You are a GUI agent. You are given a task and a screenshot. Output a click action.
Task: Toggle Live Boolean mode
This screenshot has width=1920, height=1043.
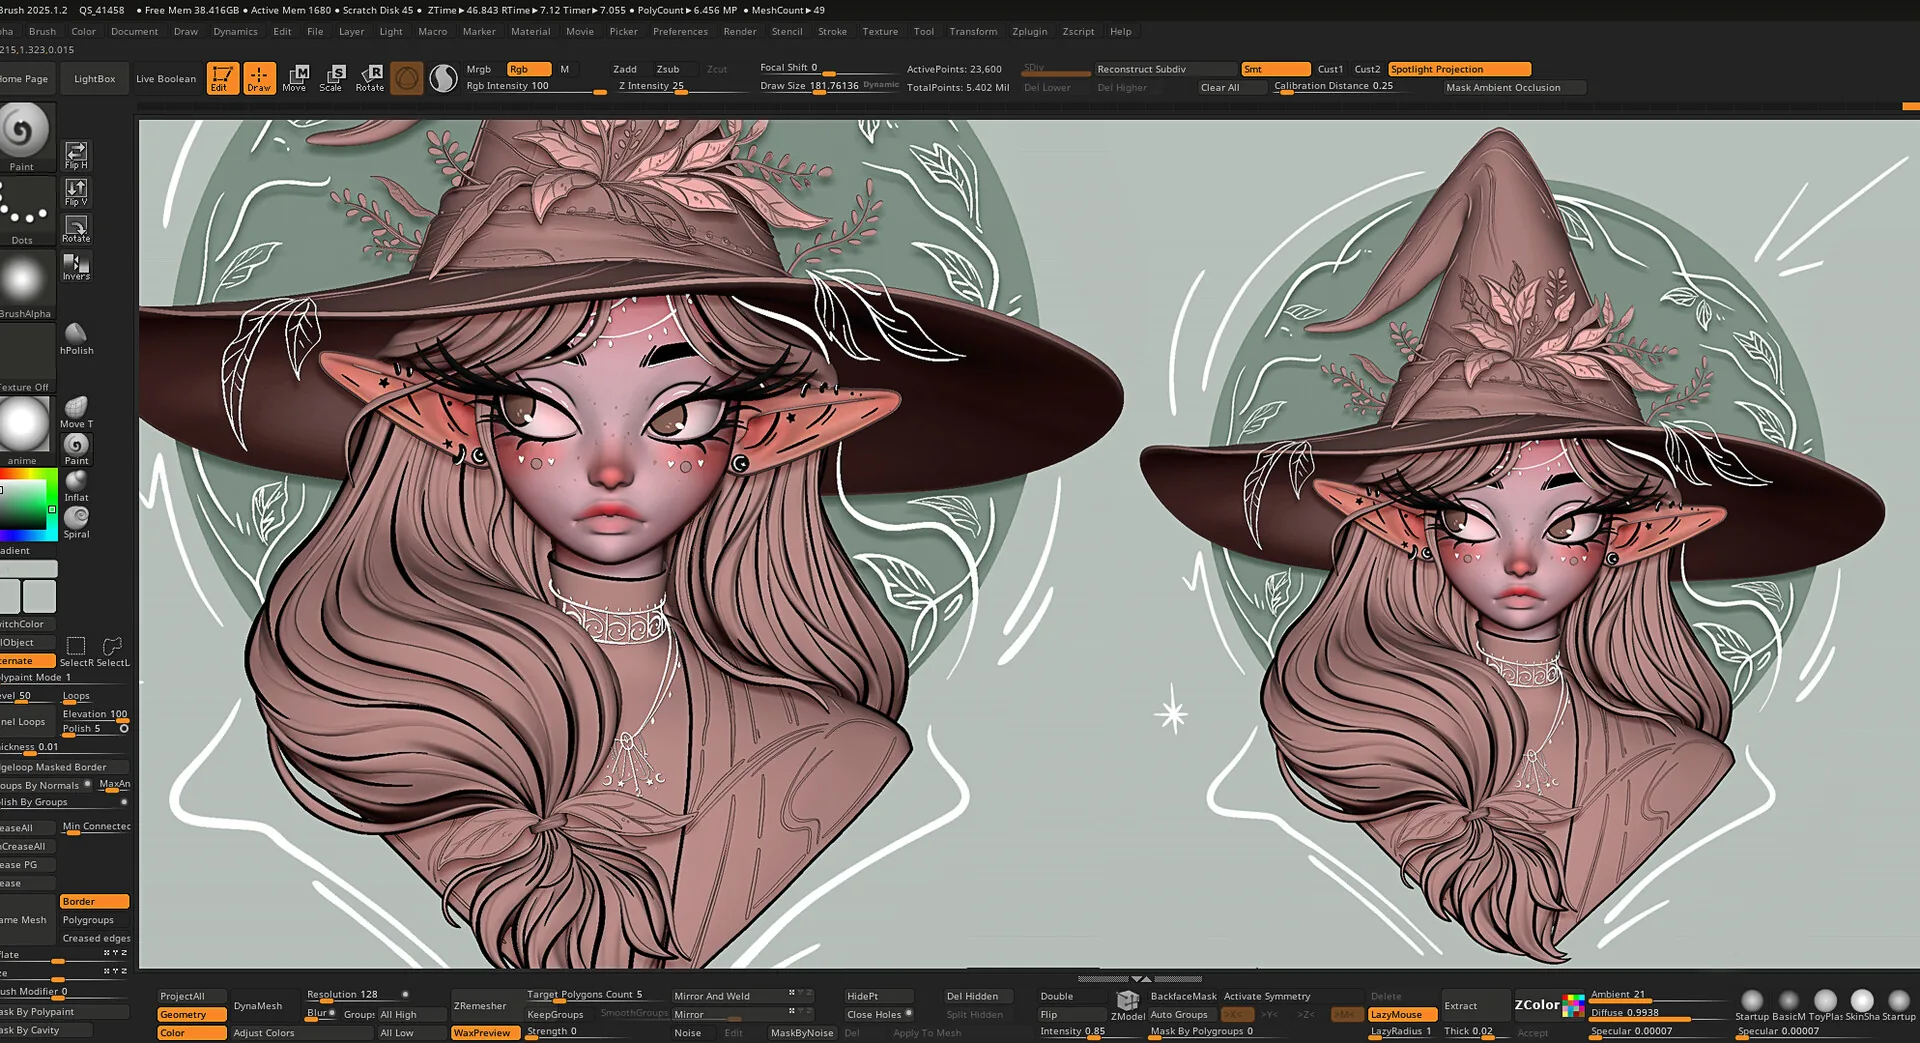tap(166, 79)
